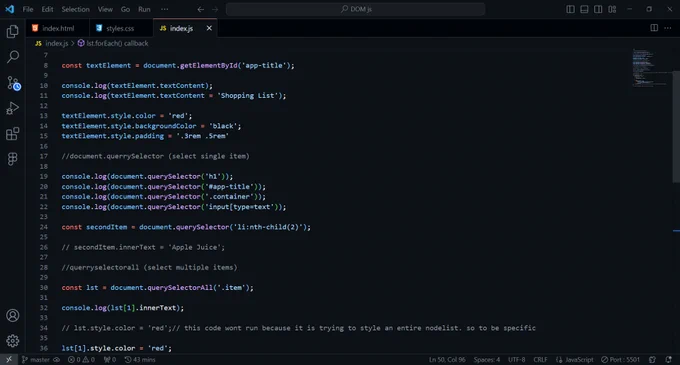Expand the menu bar overflow ellipsis
The height and width of the screenshot is (365, 680).
click(164, 9)
